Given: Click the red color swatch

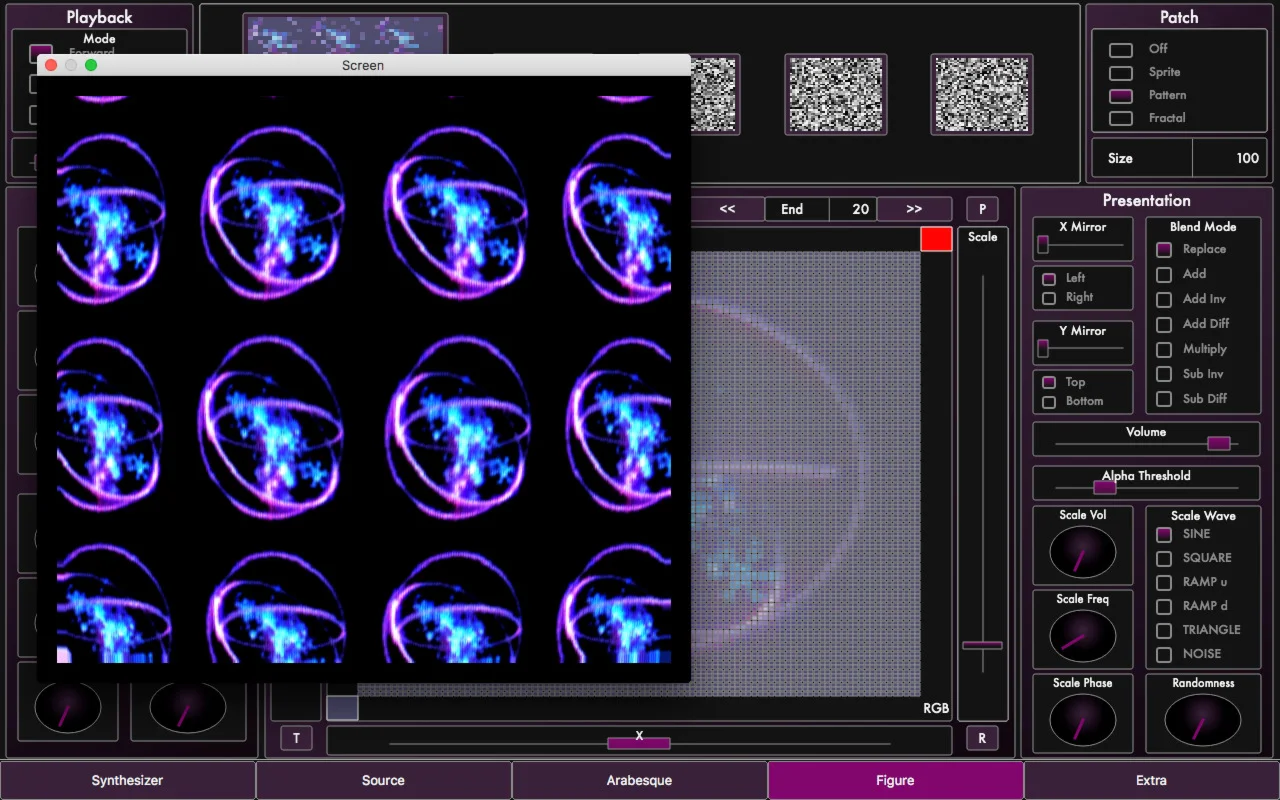Looking at the screenshot, I should click(x=936, y=239).
